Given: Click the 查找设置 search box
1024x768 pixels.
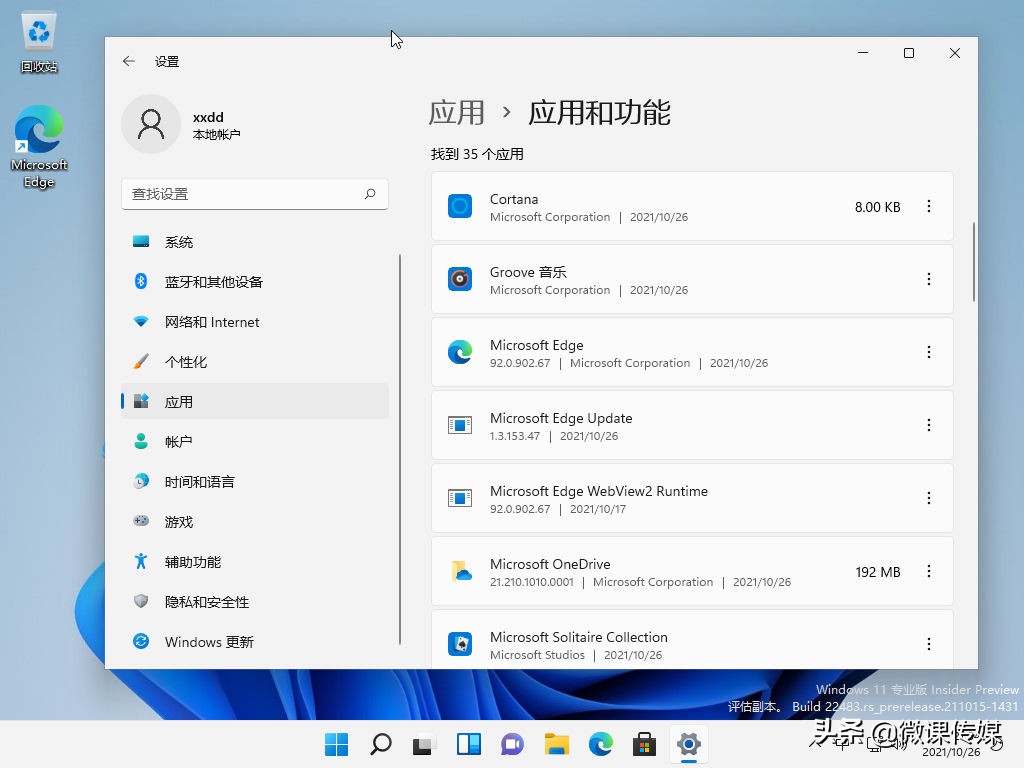Looking at the screenshot, I should pos(254,193).
